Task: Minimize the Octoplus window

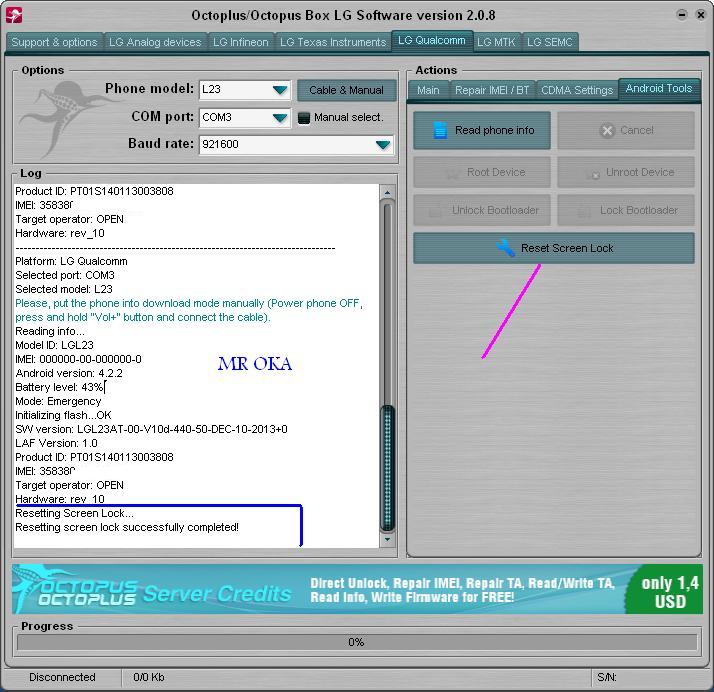Action: coord(682,15)
